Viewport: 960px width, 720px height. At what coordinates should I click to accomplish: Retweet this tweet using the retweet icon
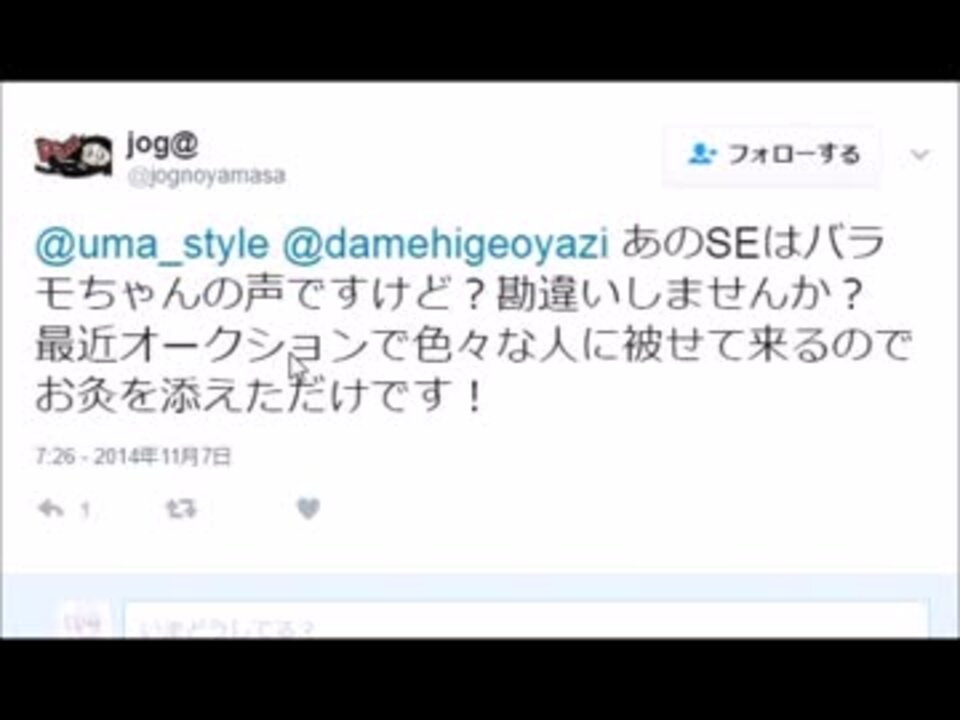181,509
